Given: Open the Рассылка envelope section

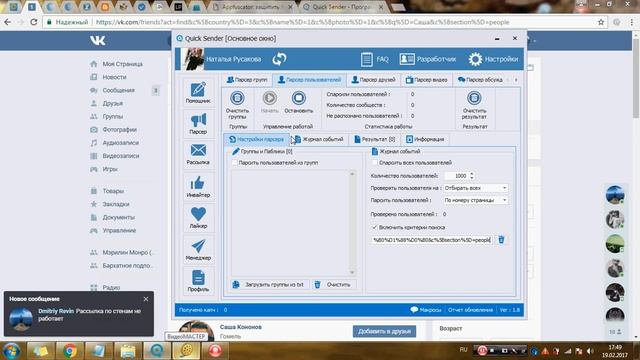Looking at the screenshot, I should (x=198, y=154).
